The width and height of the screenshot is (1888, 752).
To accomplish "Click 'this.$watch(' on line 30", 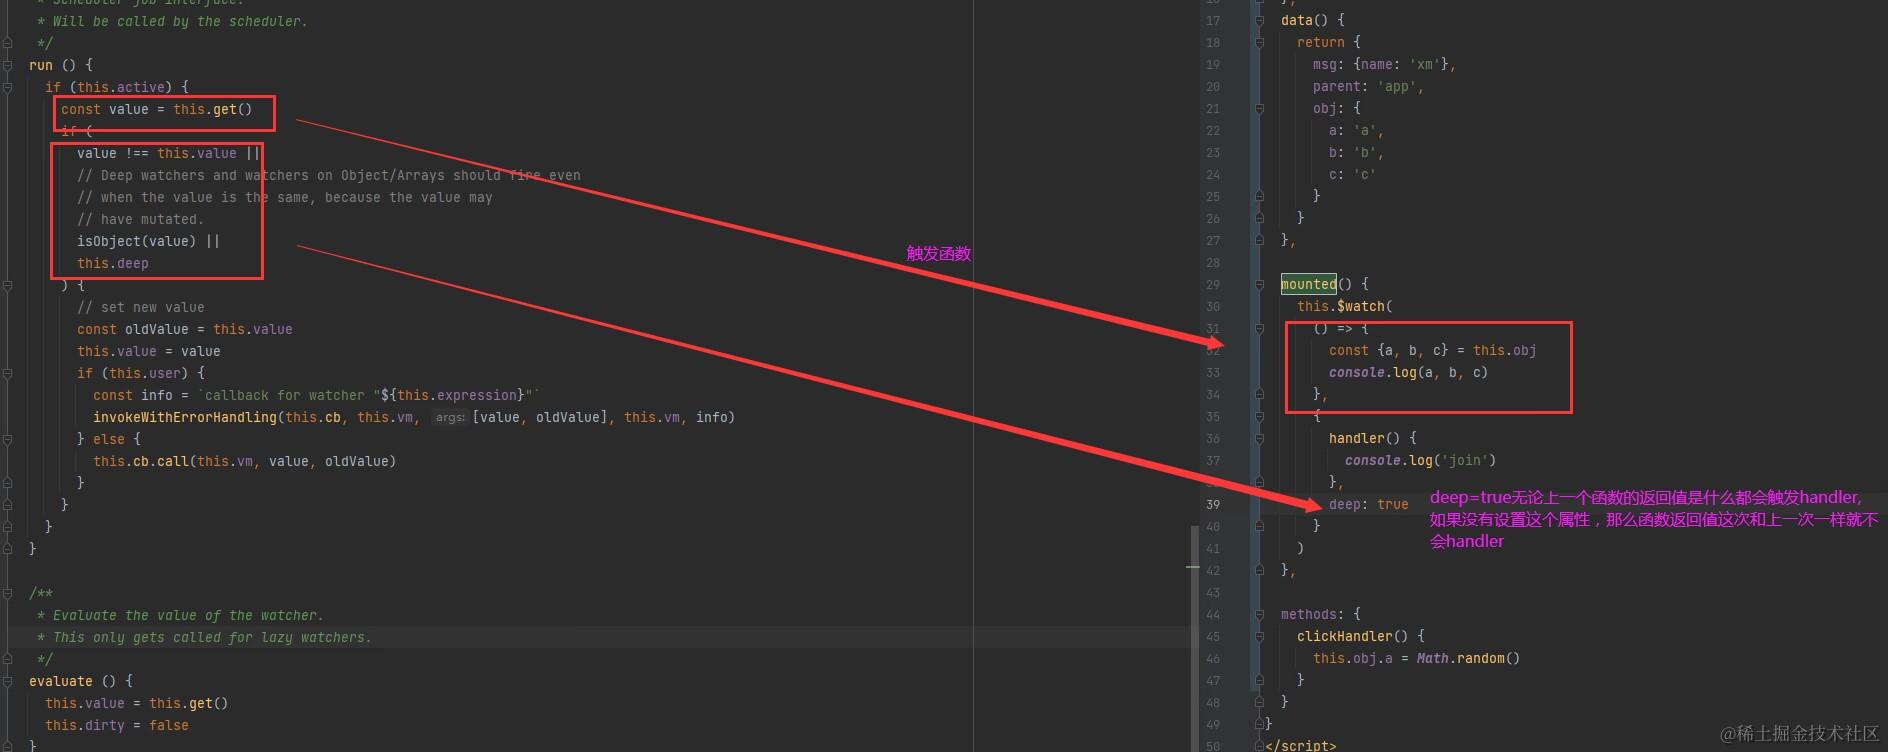I will click(x=1344, y=307).
